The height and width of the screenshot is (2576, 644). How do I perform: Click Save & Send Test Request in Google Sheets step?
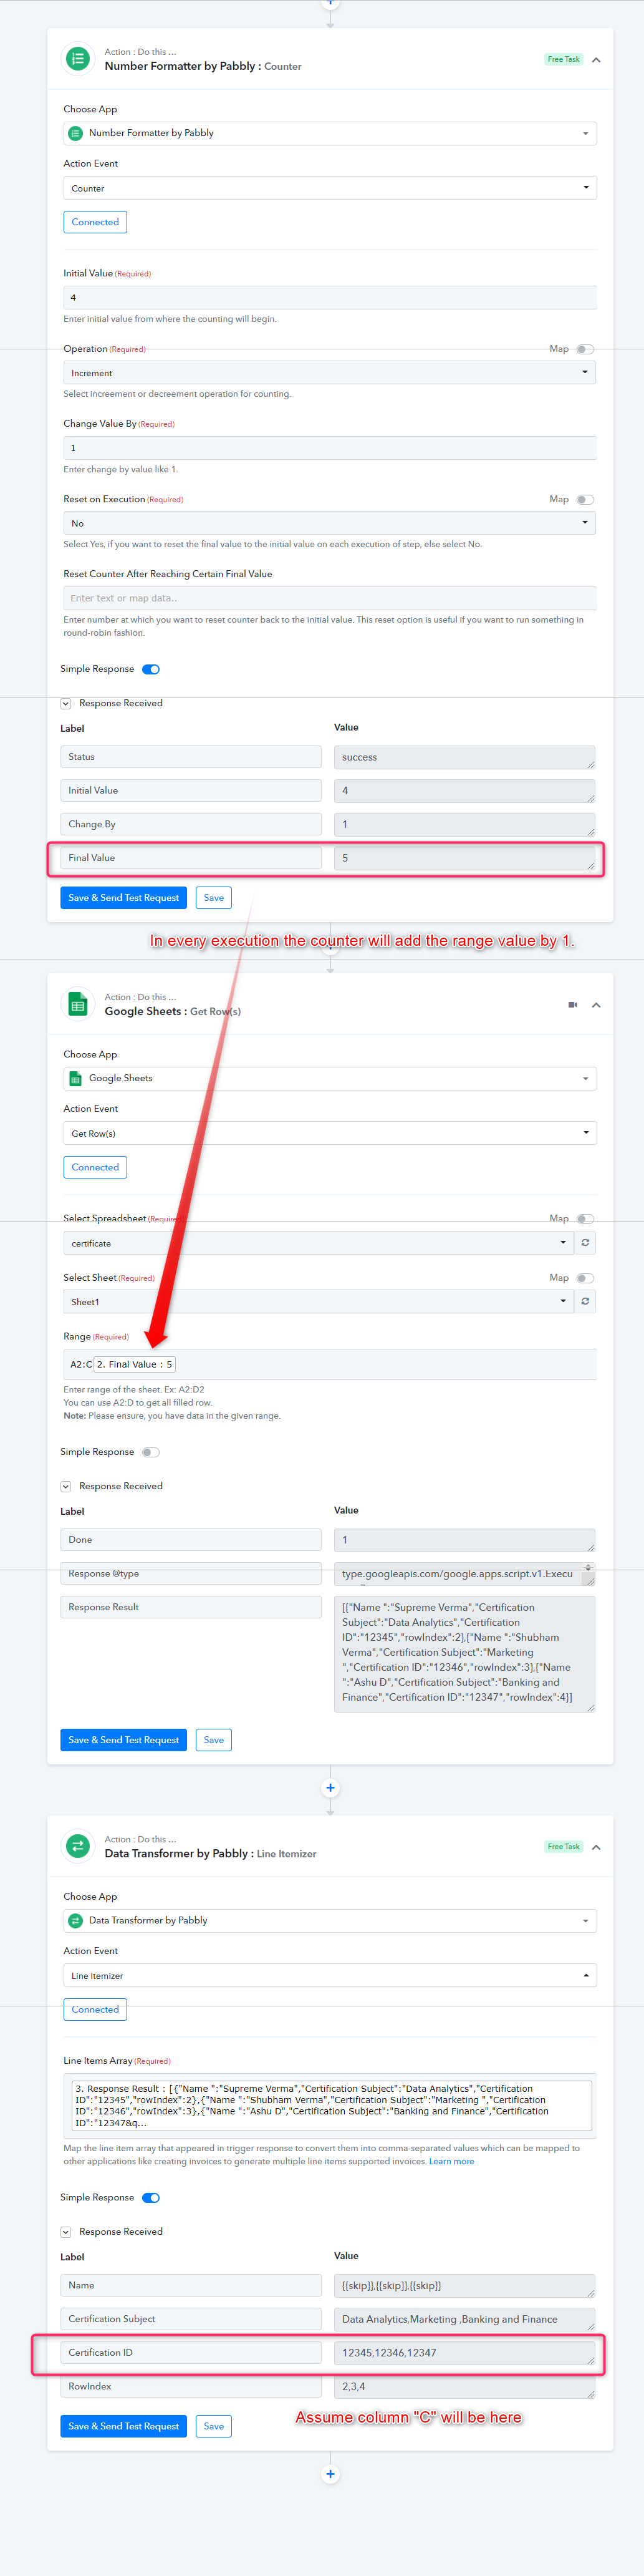124,1740
